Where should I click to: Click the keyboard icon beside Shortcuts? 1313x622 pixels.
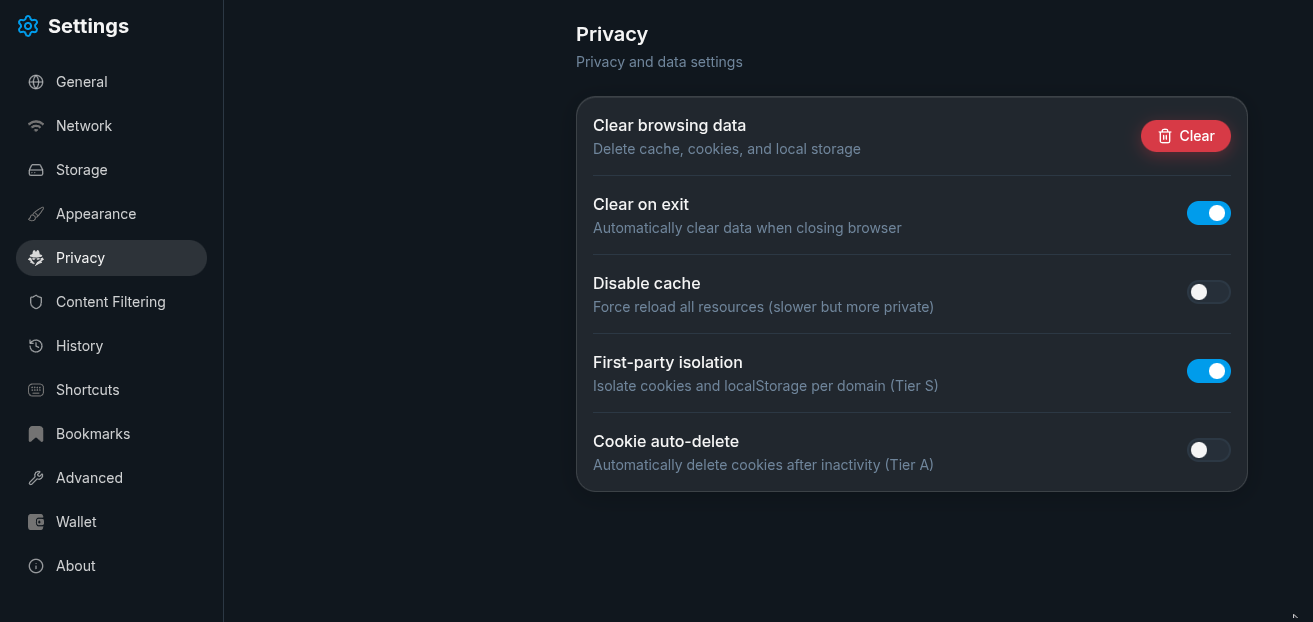(36, 390)
